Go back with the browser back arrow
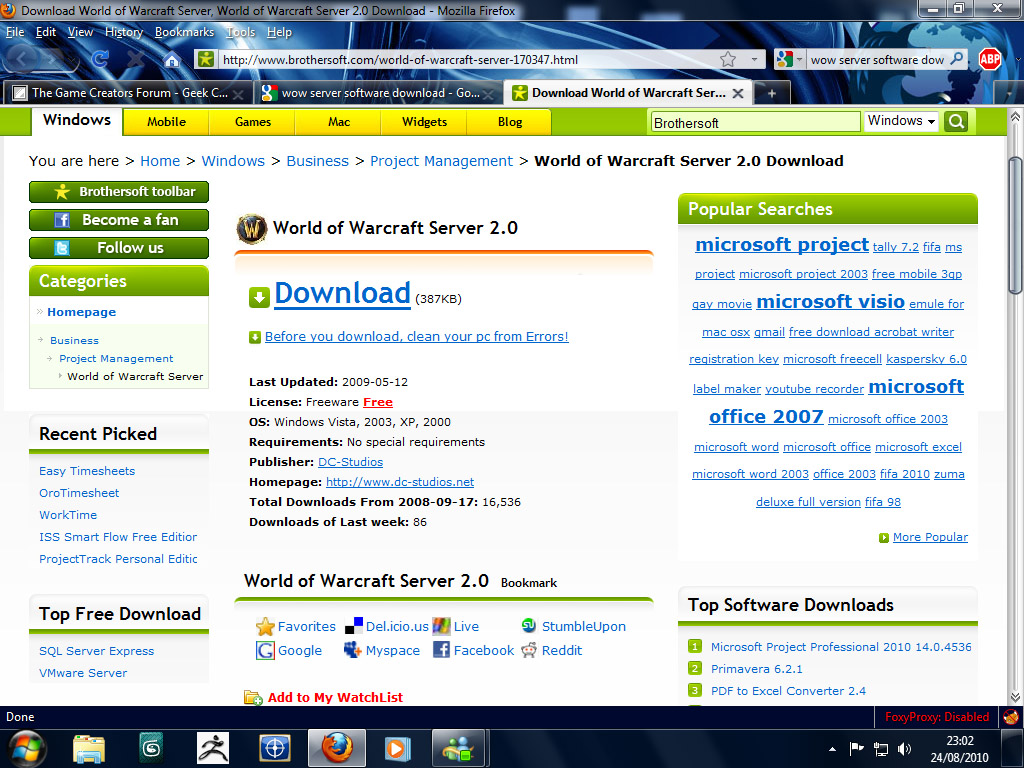This screenshot has width=1024, height=768. point(22,59)
